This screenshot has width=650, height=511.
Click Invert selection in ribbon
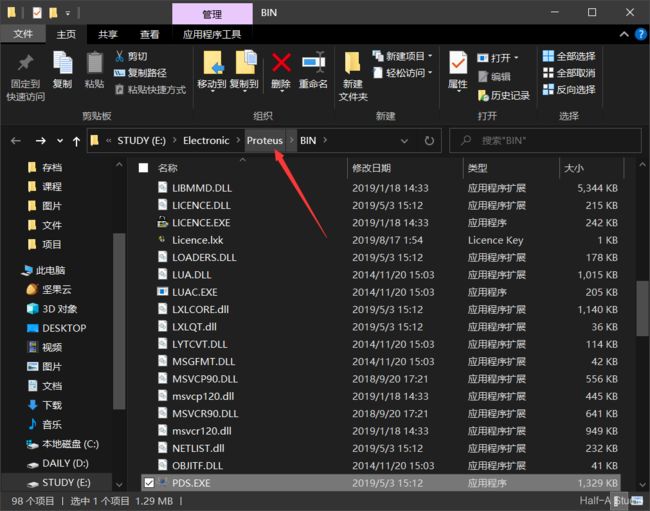pos(569,90)
